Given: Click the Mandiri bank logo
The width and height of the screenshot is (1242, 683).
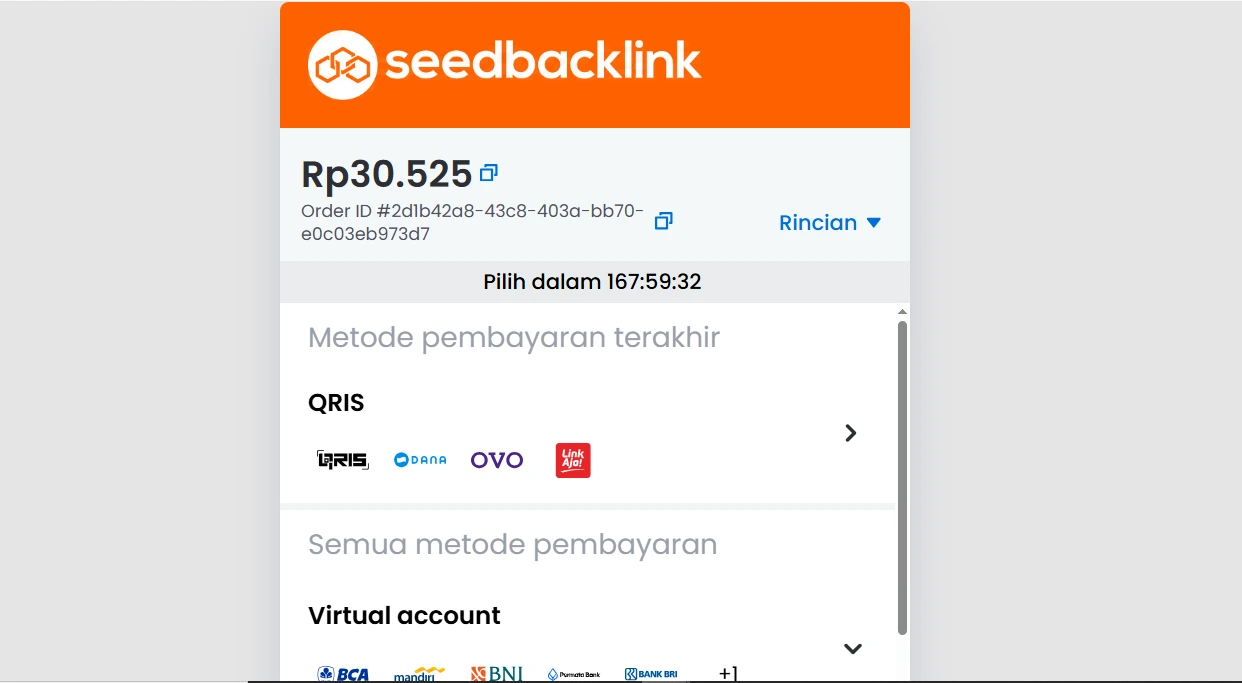Looking at the screenshot, I should (420, 674).
